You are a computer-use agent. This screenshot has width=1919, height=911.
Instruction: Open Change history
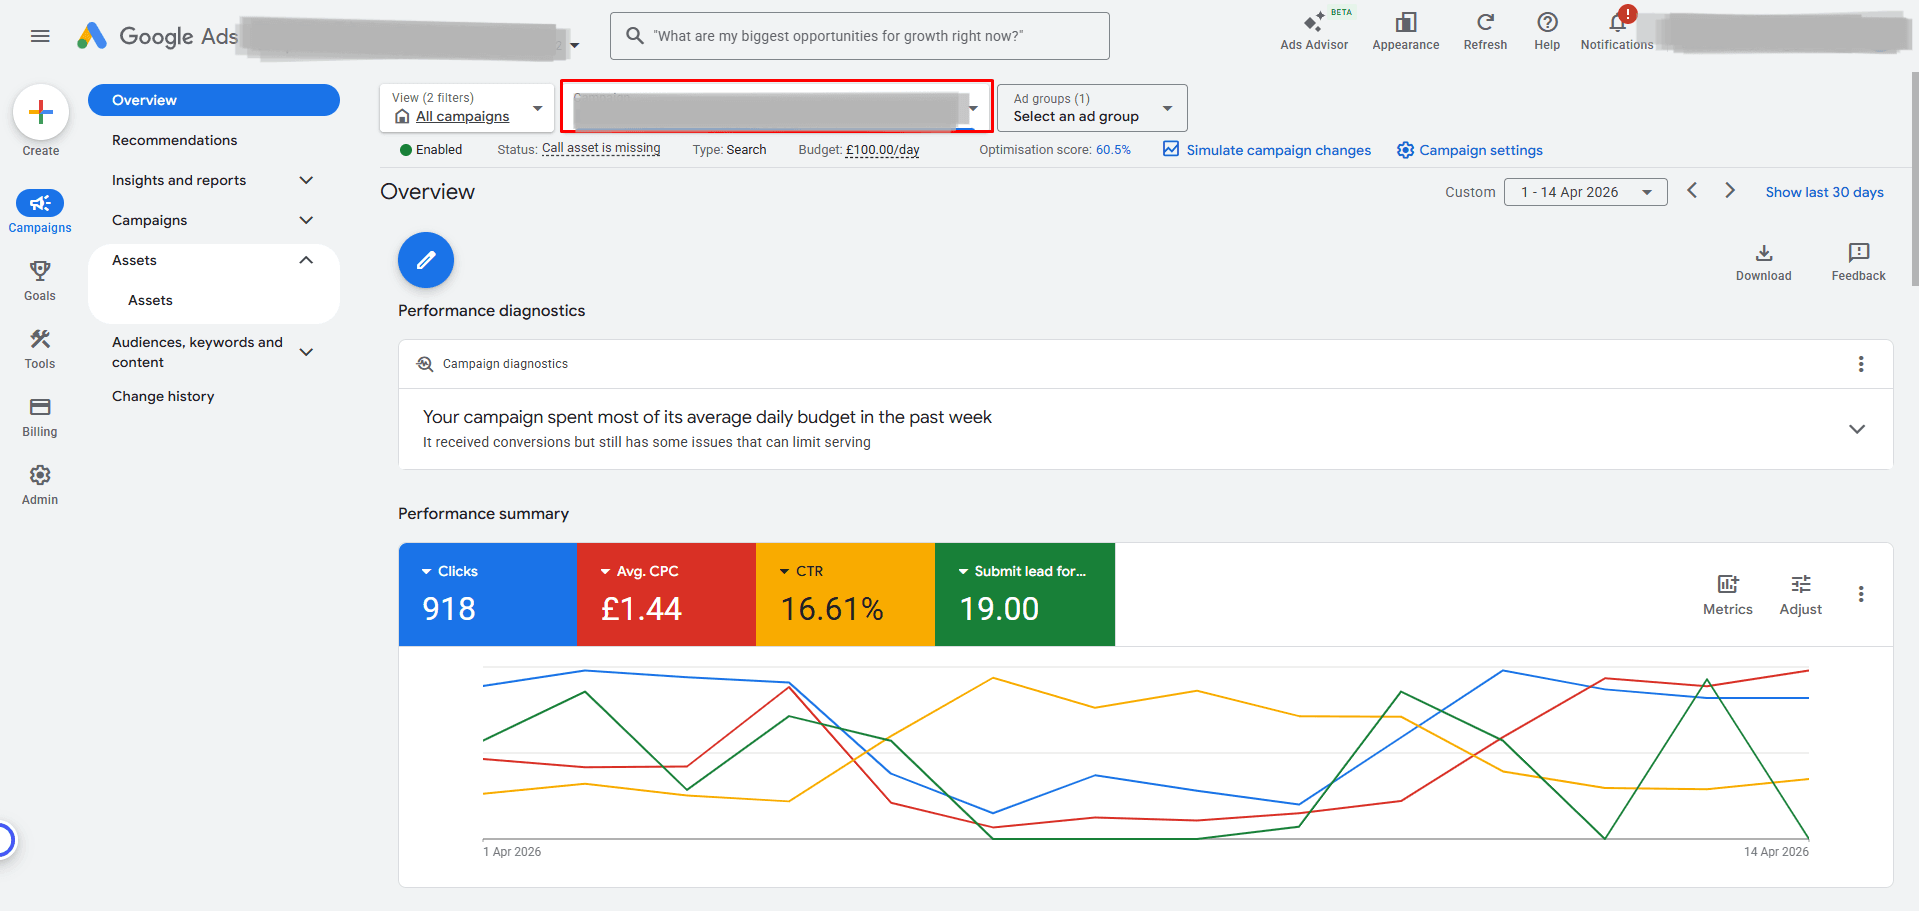[163, 396]
